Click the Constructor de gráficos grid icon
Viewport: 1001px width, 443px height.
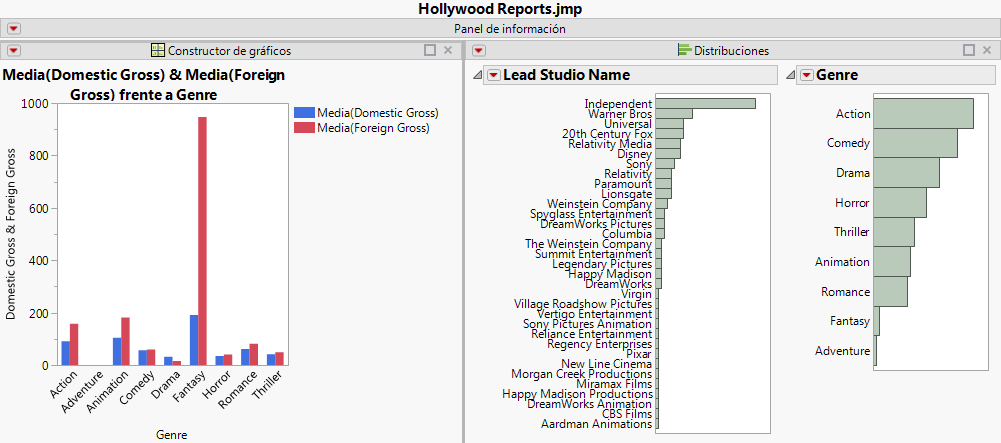pos(157,50)
